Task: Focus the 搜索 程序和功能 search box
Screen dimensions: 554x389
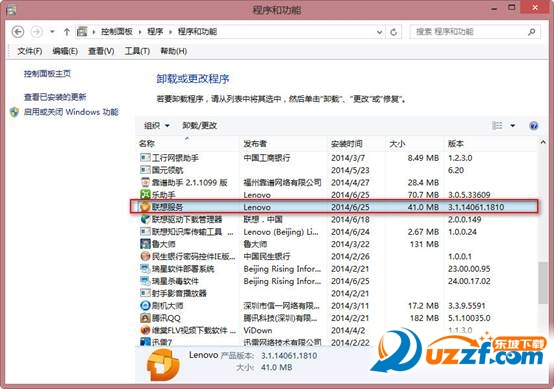Action: coord(475,32)
